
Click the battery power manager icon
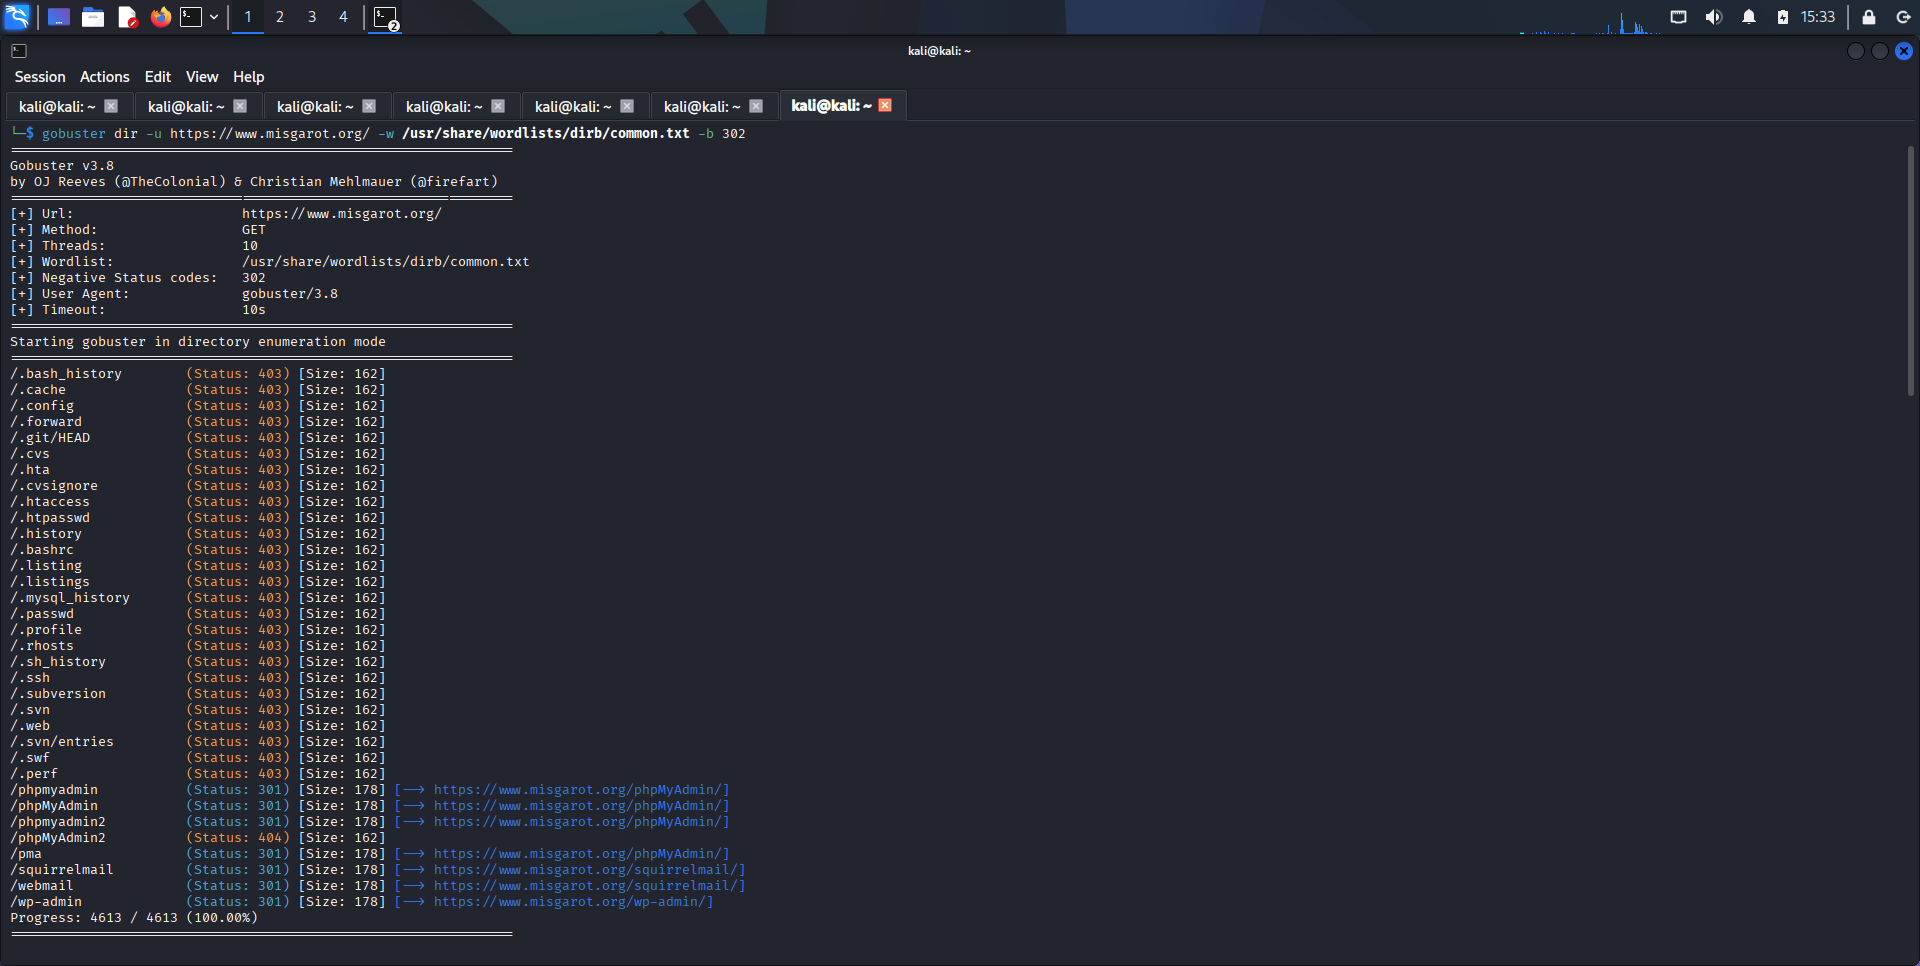[x=1783, y=17]
